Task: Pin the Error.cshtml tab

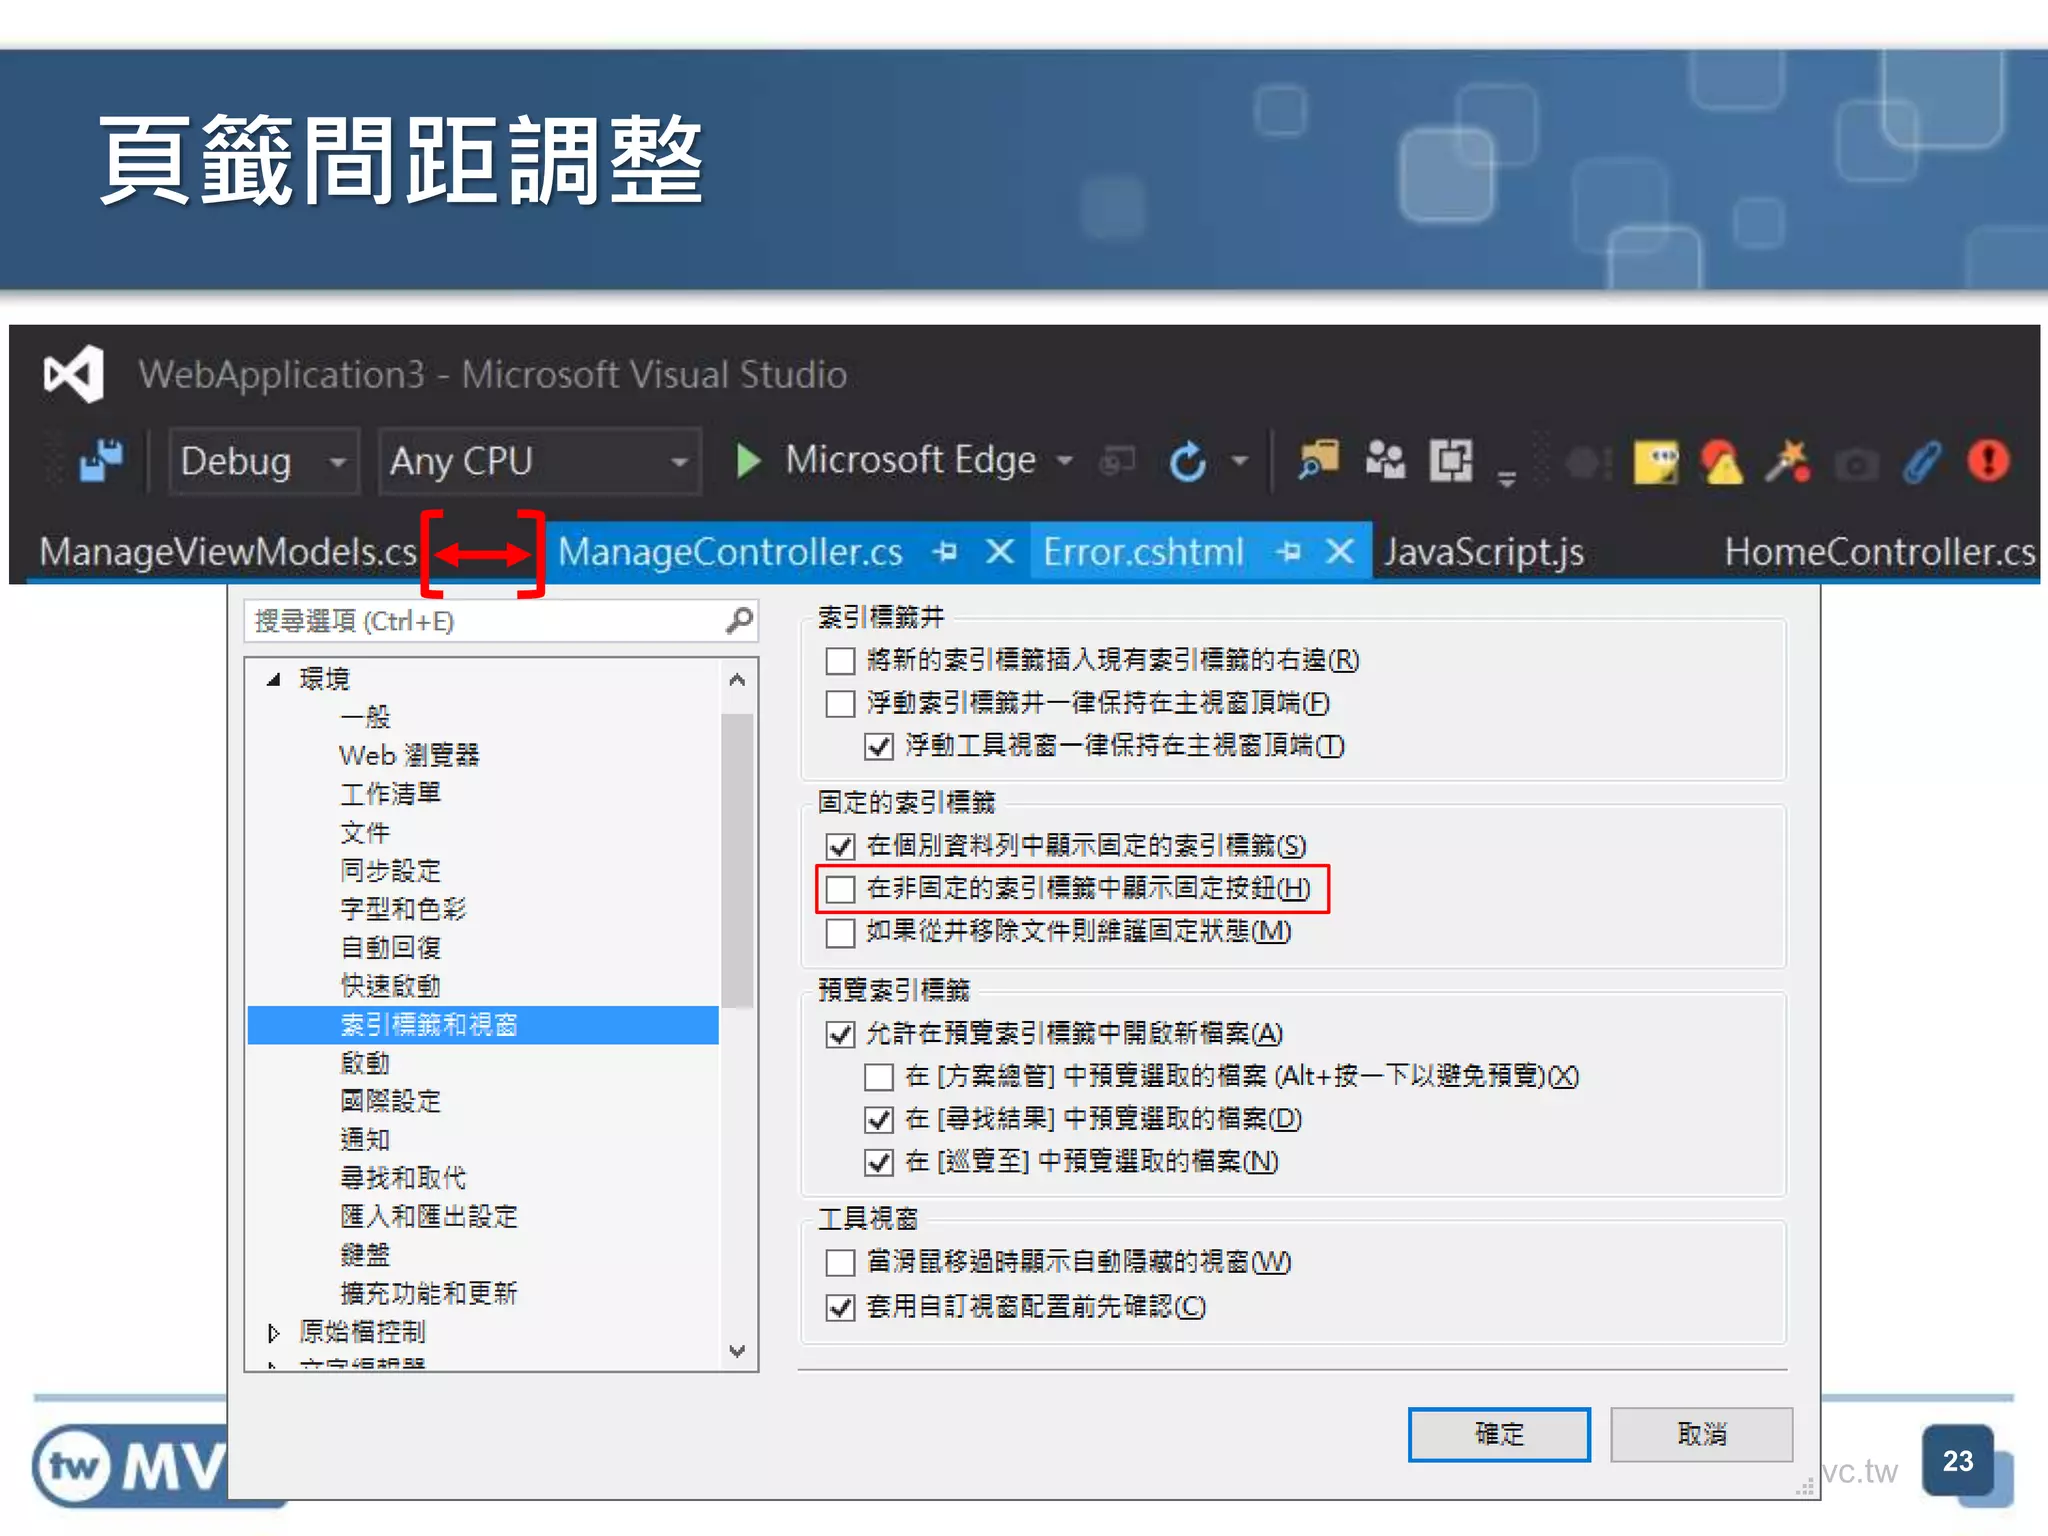Action: pos(1289,551)
